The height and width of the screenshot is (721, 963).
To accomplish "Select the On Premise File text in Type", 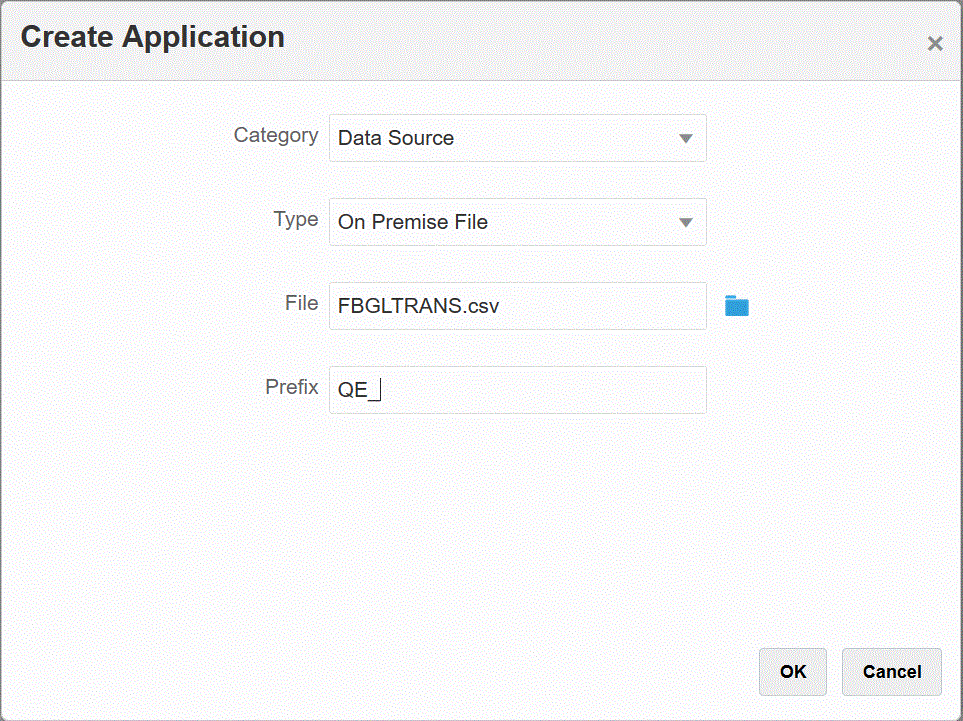I will [x=413, y=222].
